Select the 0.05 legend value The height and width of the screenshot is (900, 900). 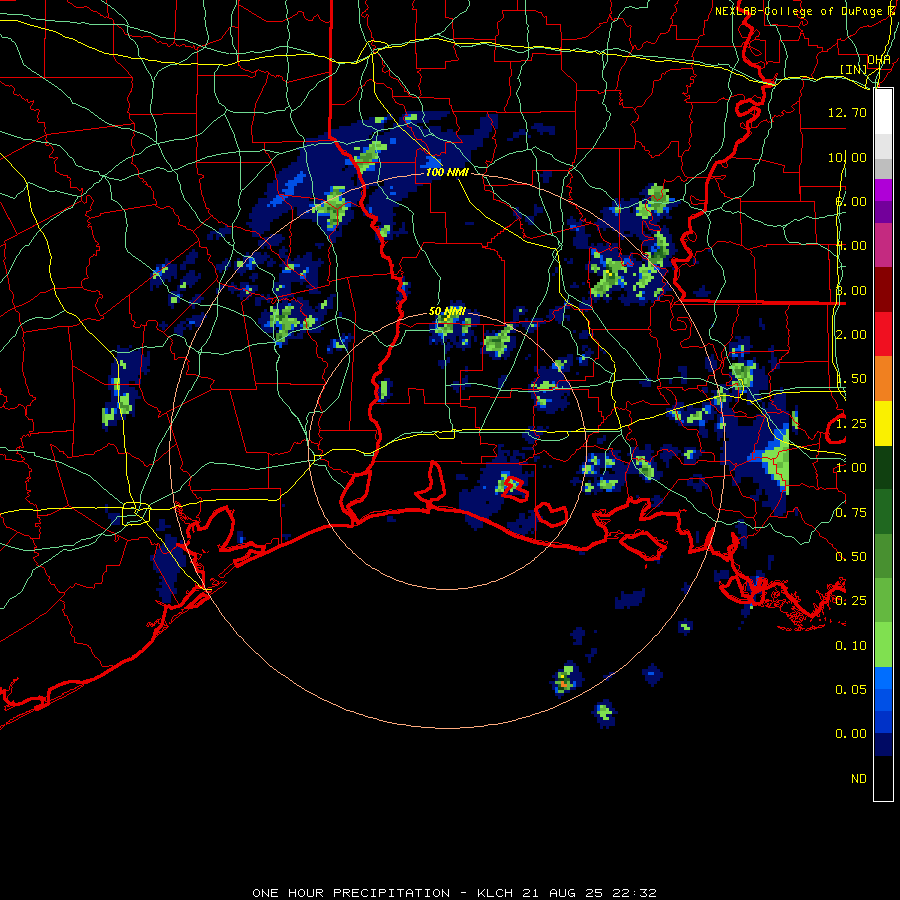tap(851, 689)
